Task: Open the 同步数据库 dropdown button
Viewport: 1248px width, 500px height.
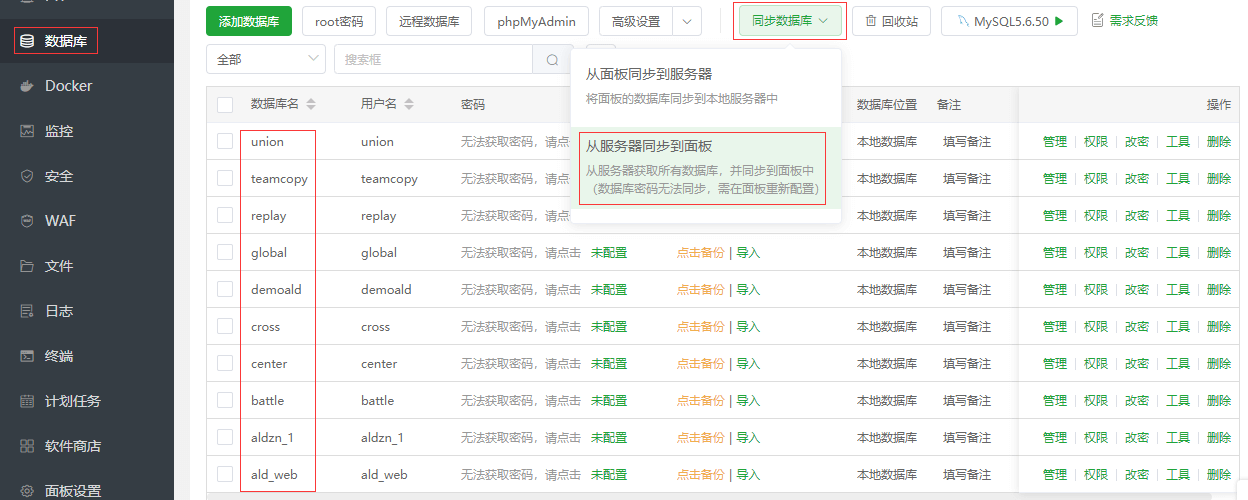Action: tap(790, 21)
